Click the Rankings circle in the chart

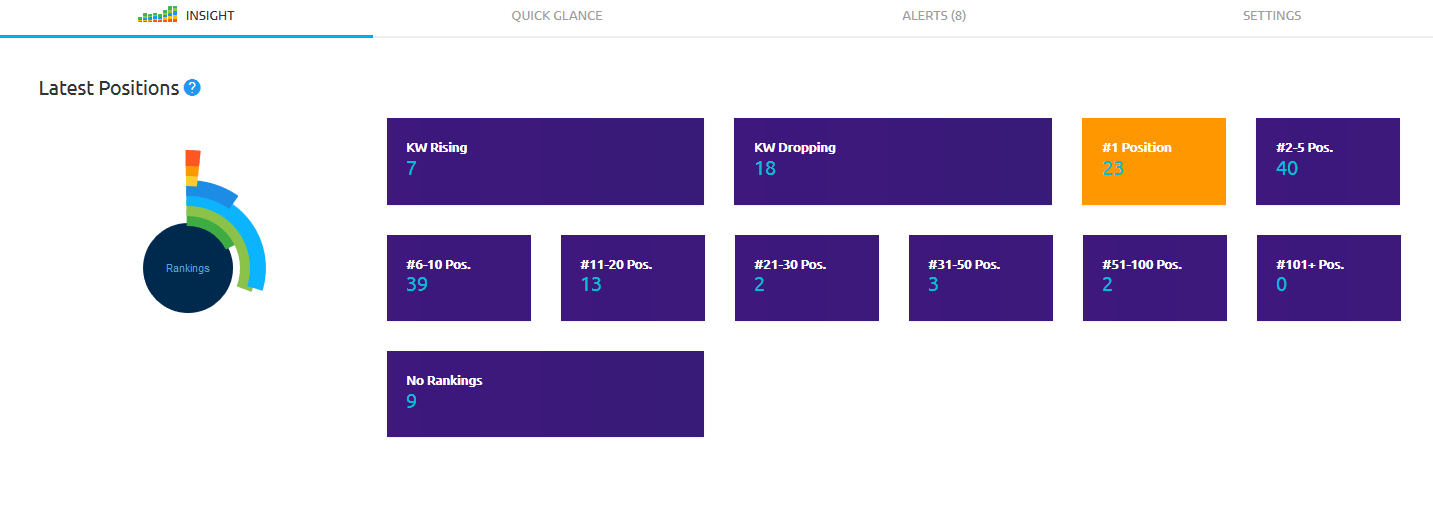(188, 268)
